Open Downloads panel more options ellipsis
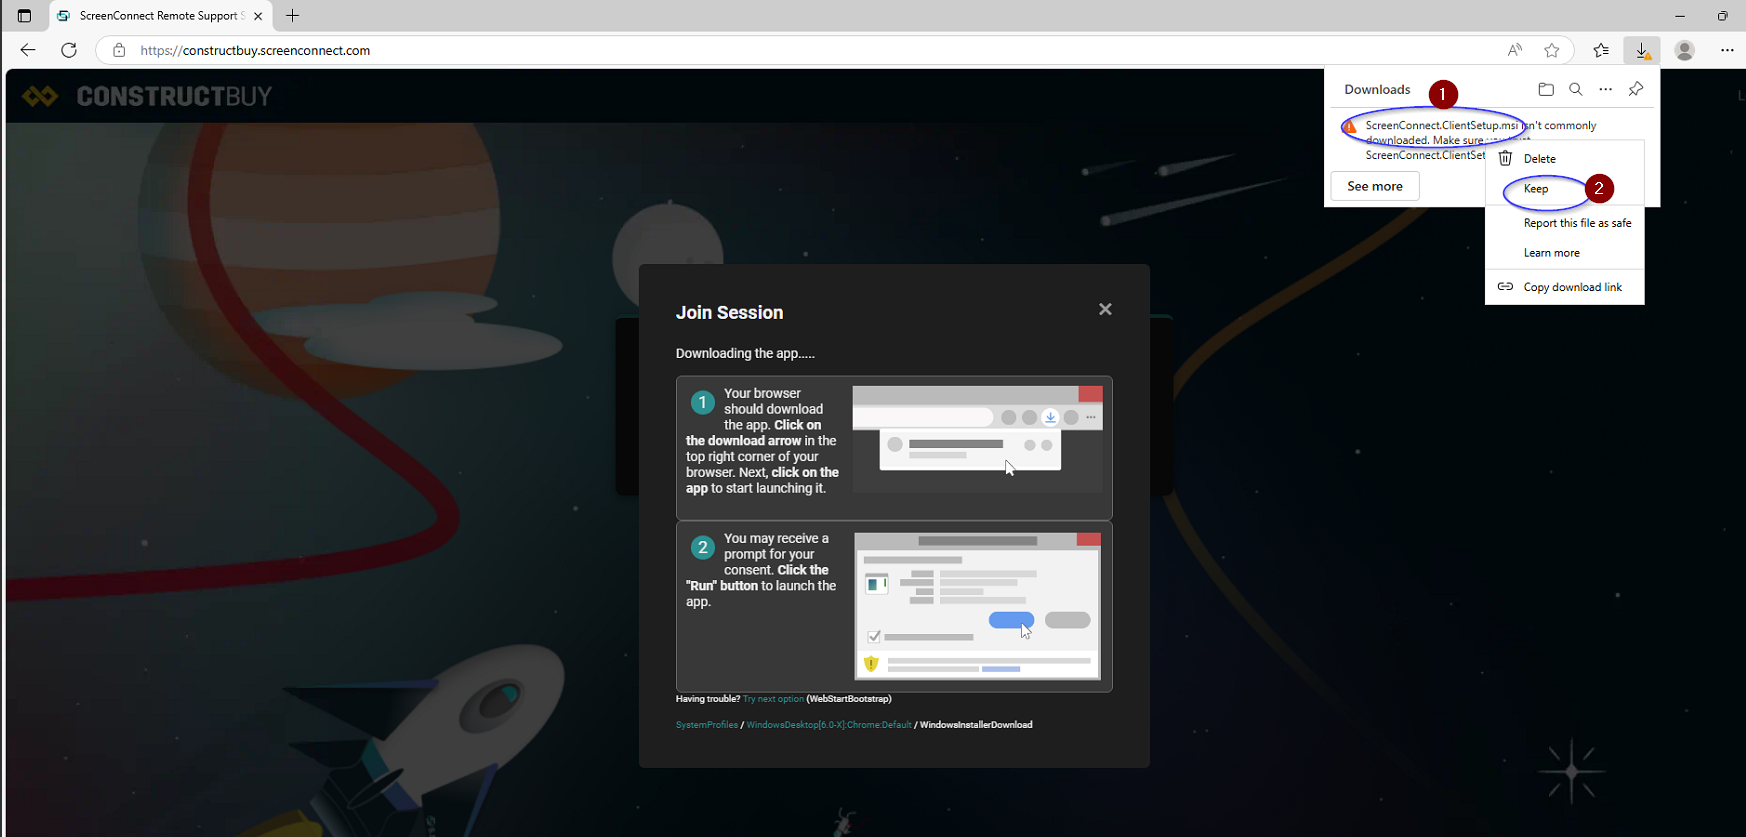Image resolution: width=1746 pixels, height=837 pixels. pos(1606,89)
